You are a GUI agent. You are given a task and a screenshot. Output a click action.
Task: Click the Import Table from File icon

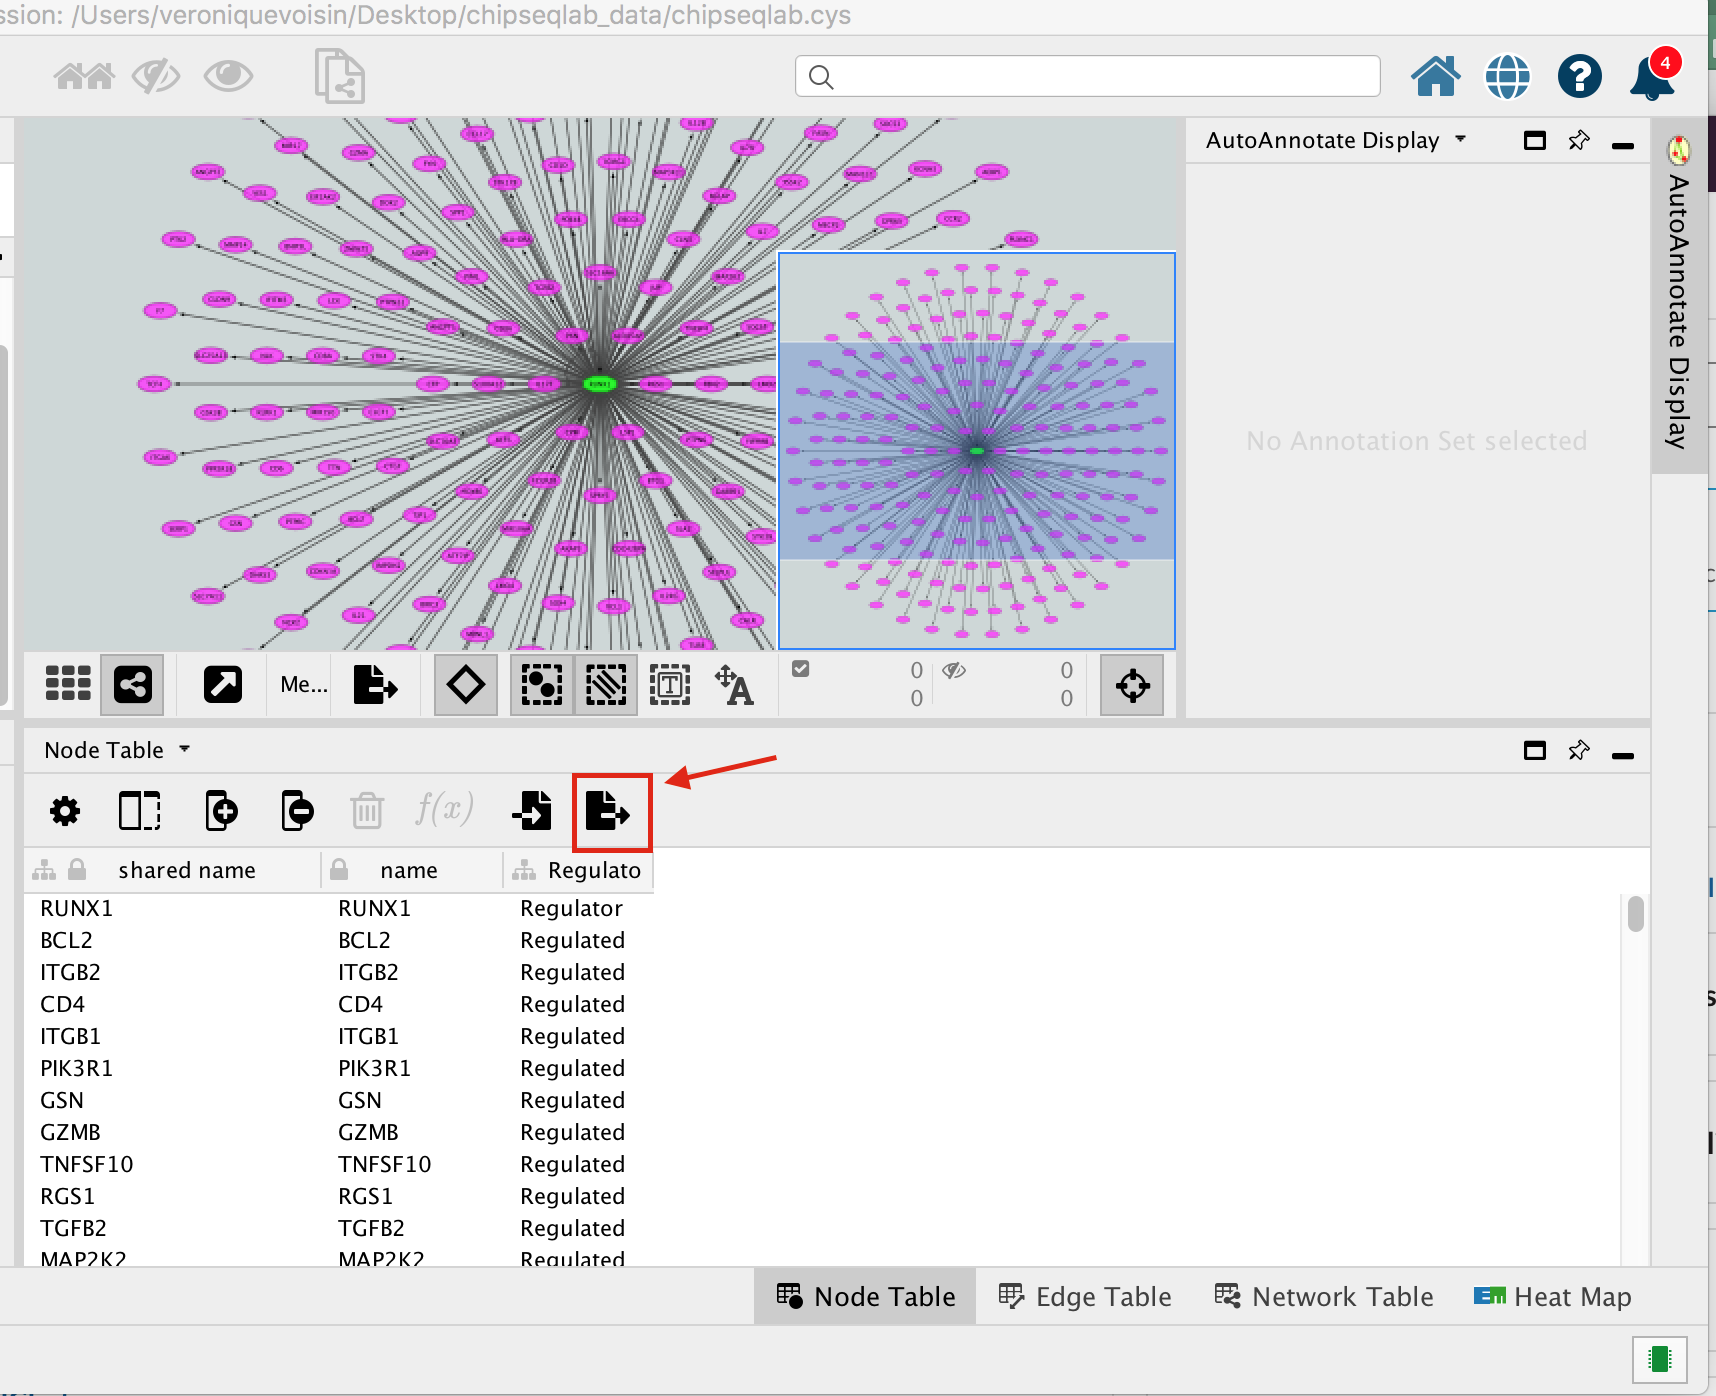(532, 811)
